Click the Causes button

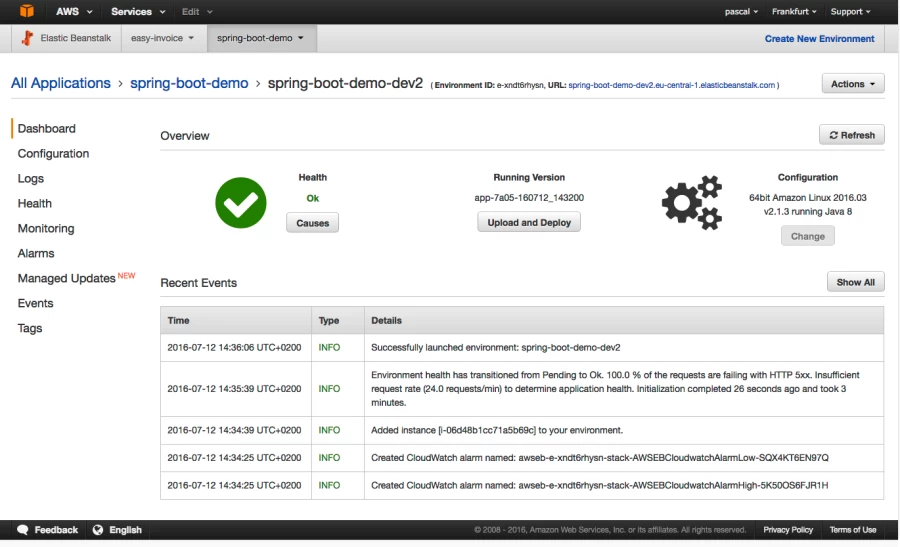(312, 223)
